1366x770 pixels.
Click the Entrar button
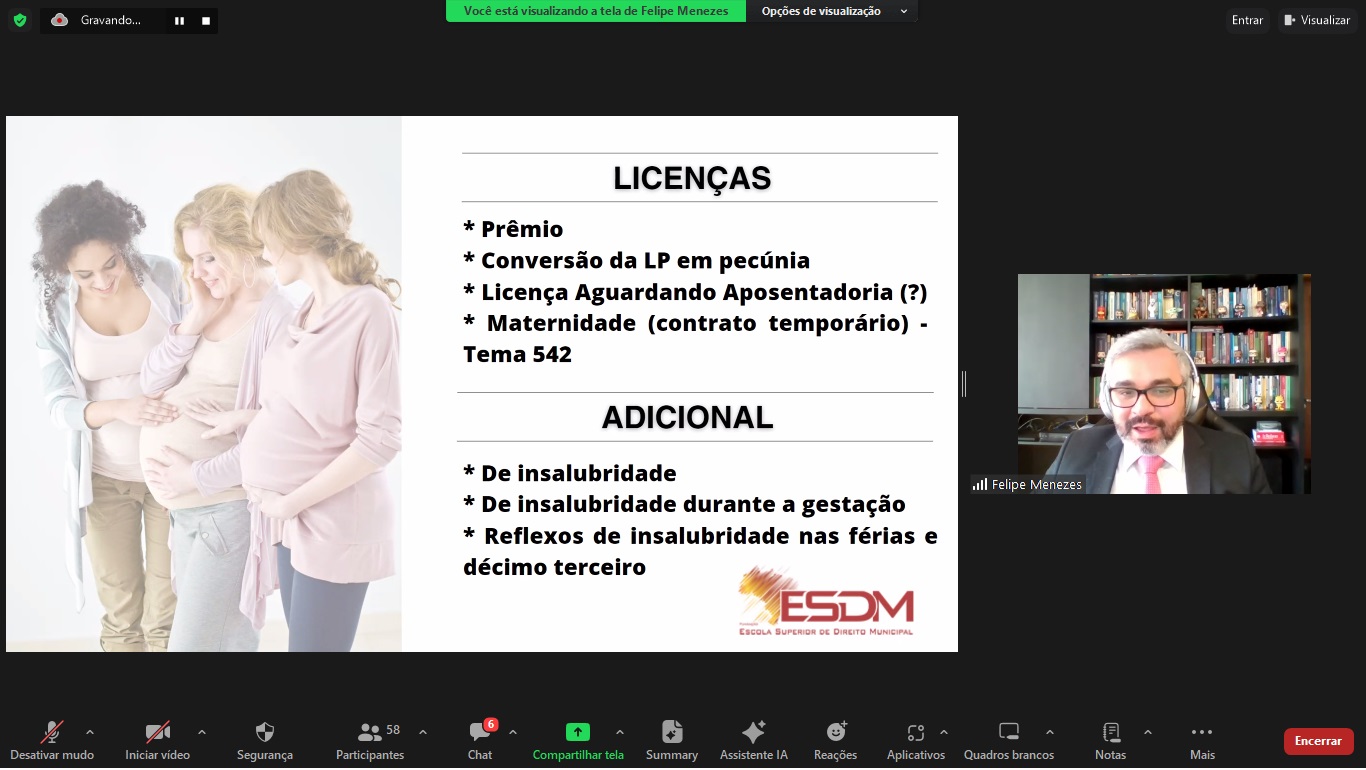[1247, 20]
